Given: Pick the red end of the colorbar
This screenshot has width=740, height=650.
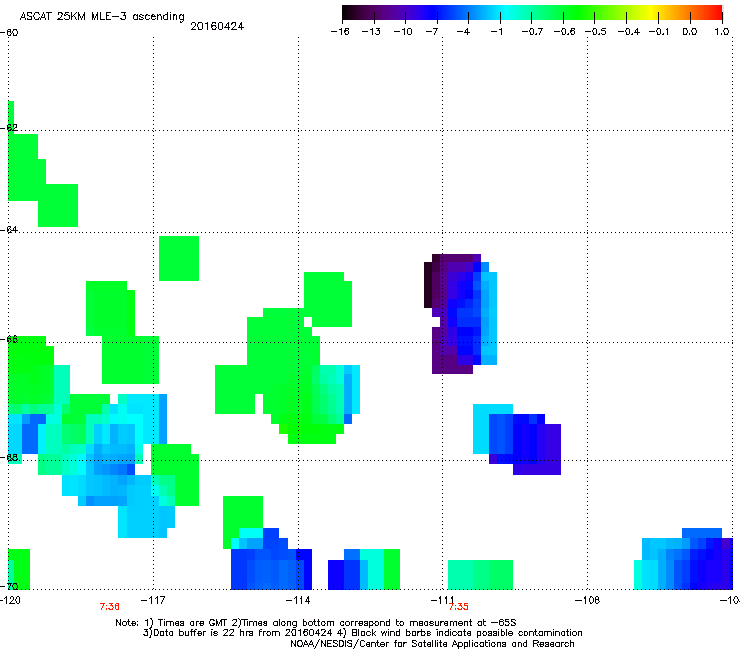Looking at the screenshot, I should click(x=717, y=13).
